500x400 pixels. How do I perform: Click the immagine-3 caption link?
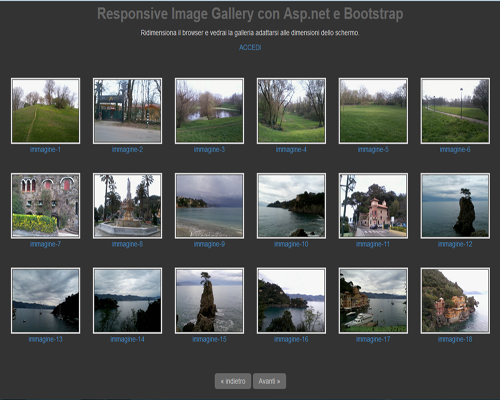[209, 150]
